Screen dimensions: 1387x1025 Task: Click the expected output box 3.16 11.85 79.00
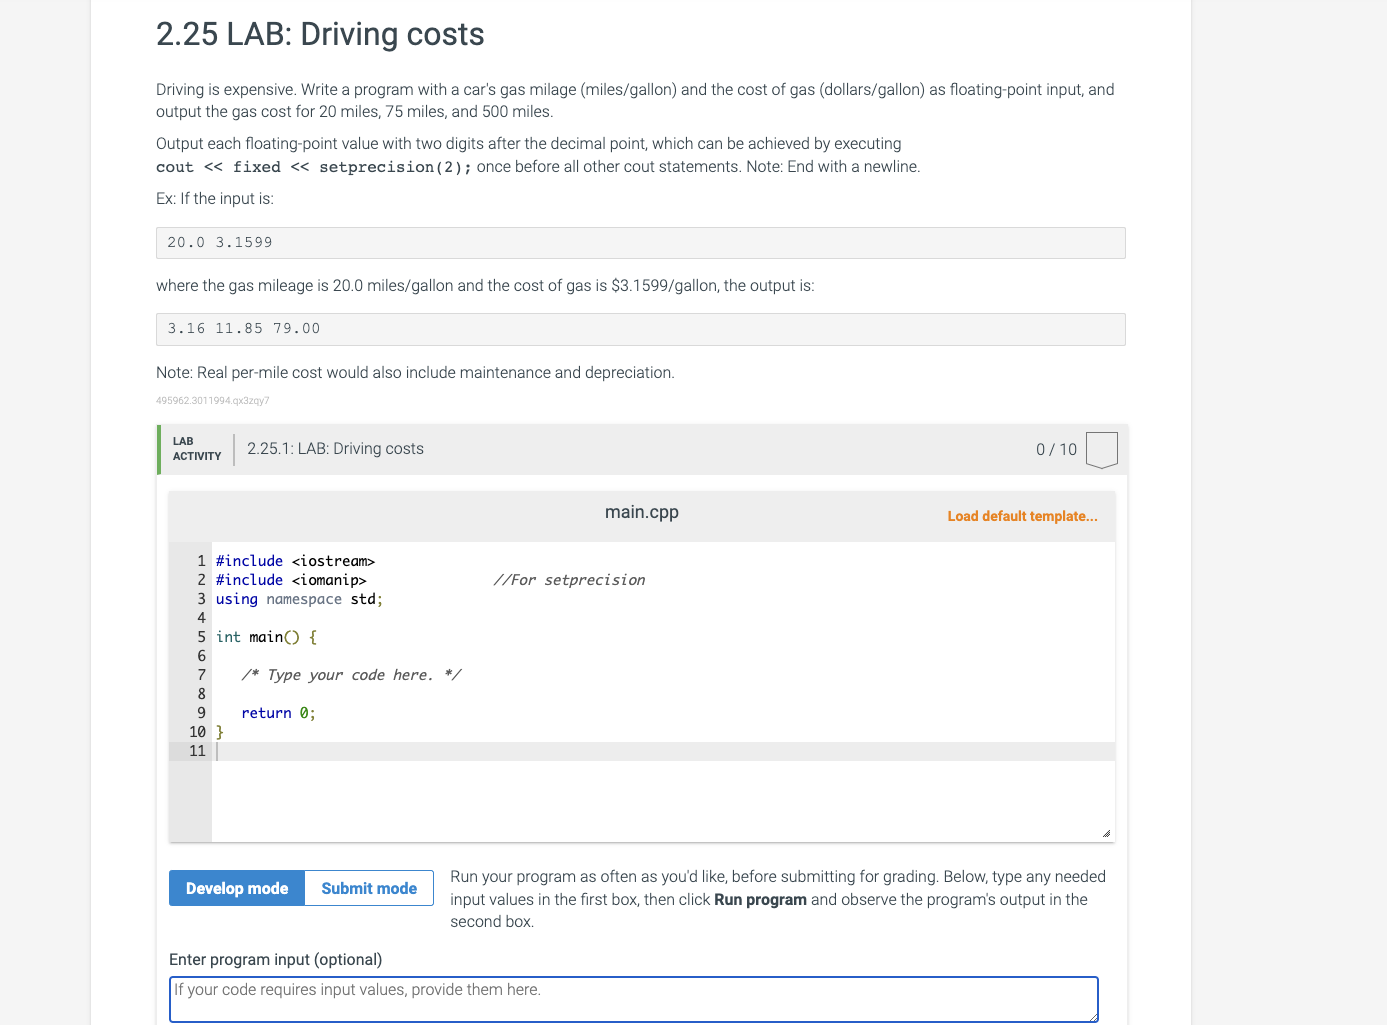click(640, 328)
